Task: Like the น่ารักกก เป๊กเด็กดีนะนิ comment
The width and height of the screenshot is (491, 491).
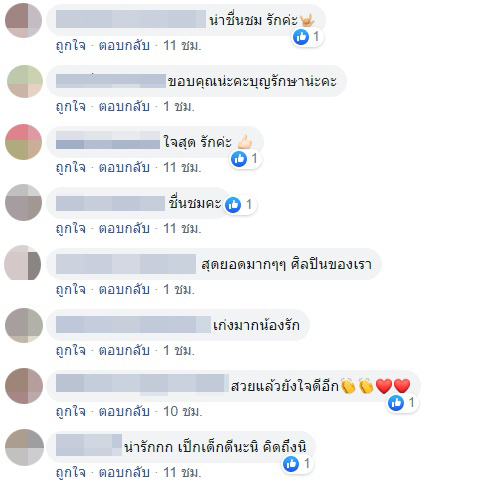Action: (x=71, y=473)
